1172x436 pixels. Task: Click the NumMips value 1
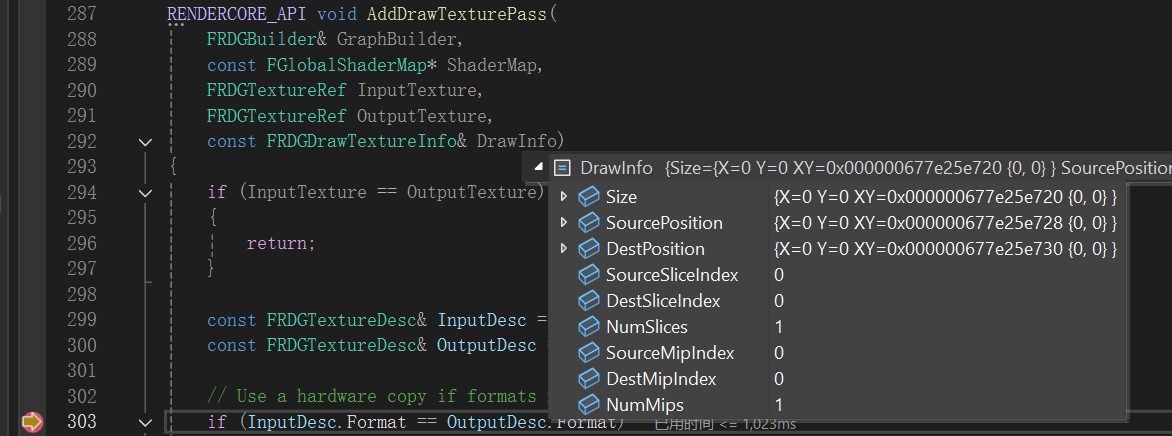click(x=779, y=405)
